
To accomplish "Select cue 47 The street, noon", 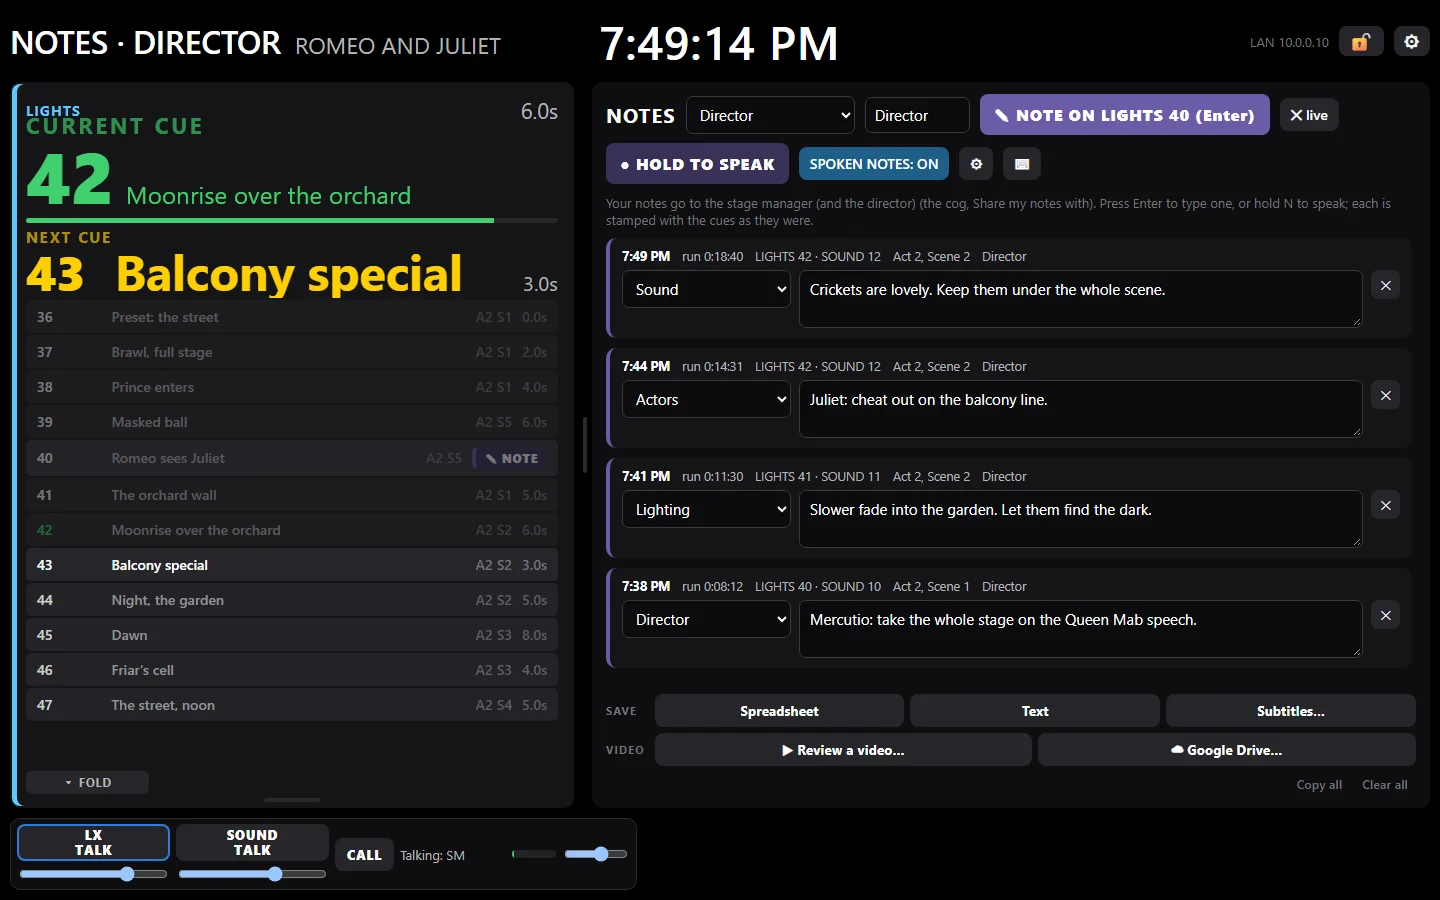I will click(x=291, y=705).
